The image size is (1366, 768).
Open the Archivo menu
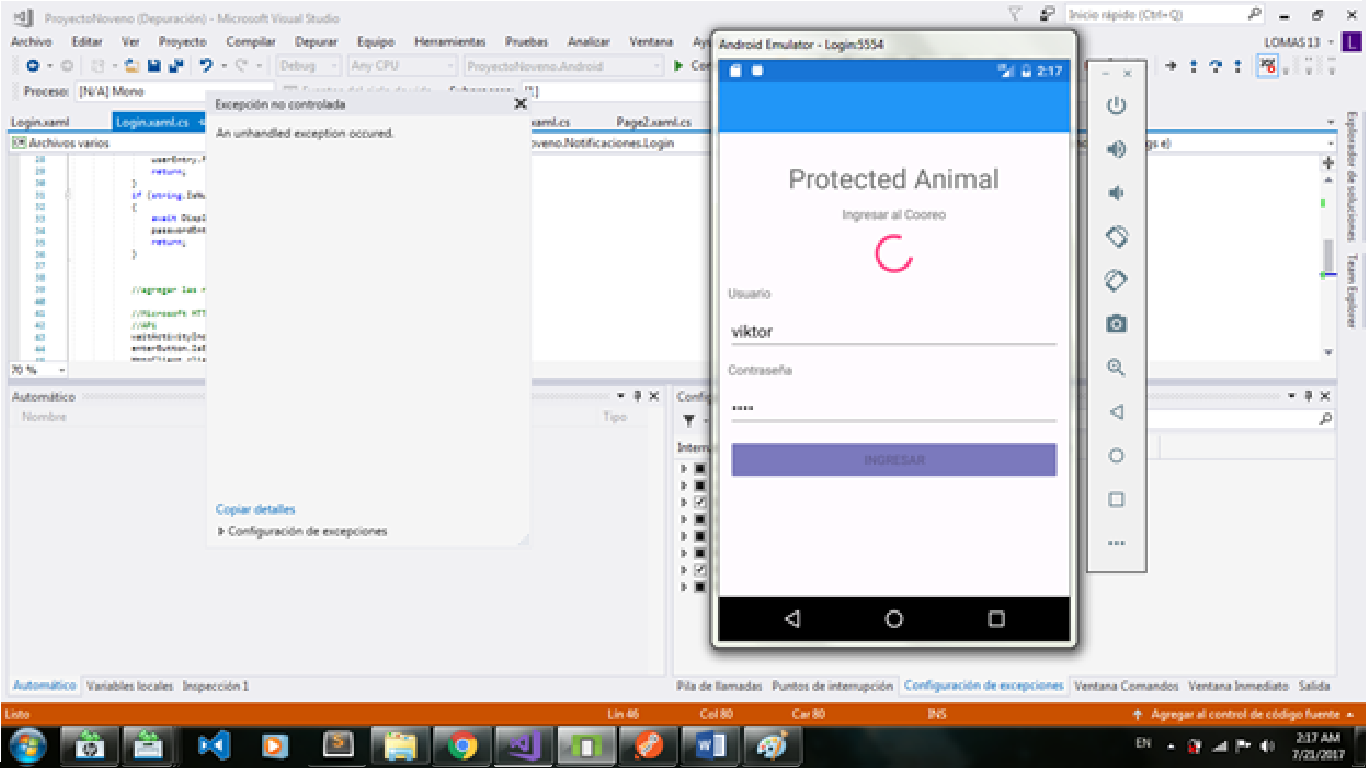tap(31, 42)
